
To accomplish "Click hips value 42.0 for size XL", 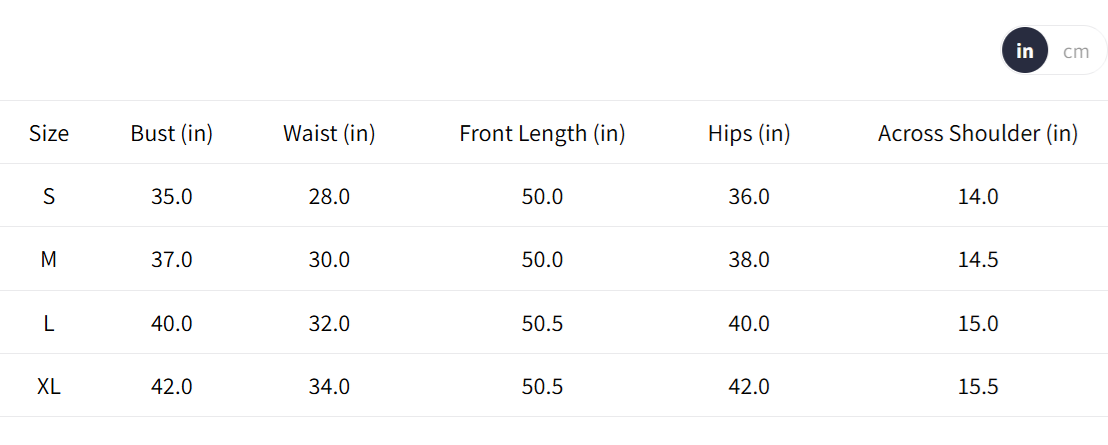I will [749, 386].
